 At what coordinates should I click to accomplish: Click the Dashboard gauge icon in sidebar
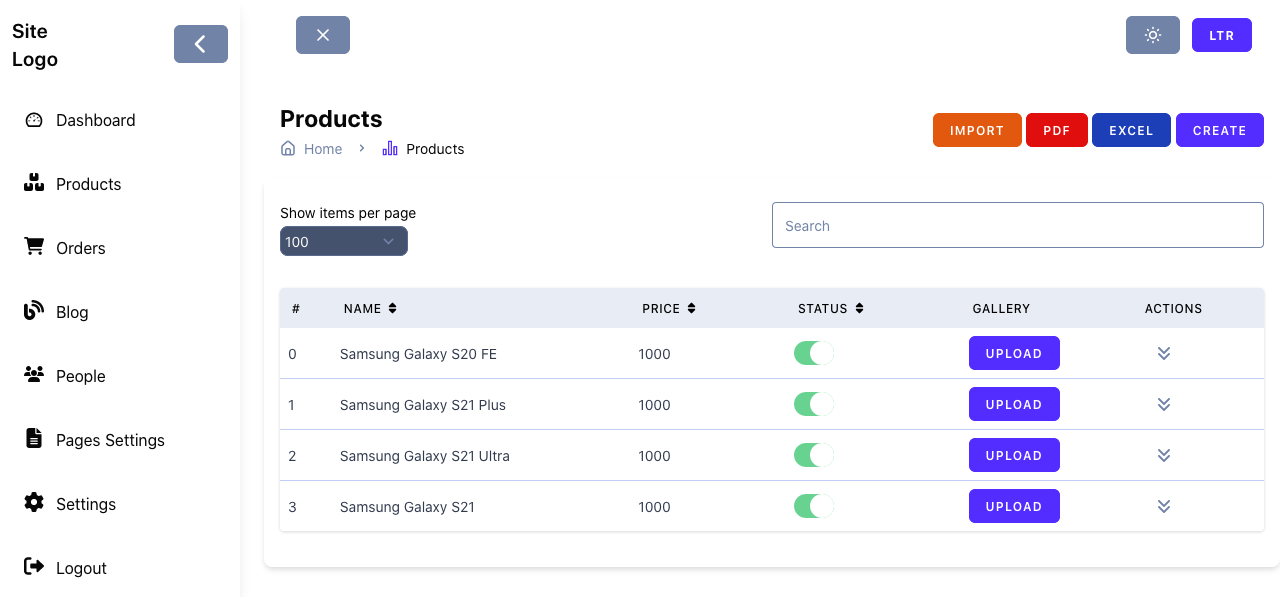34,120
